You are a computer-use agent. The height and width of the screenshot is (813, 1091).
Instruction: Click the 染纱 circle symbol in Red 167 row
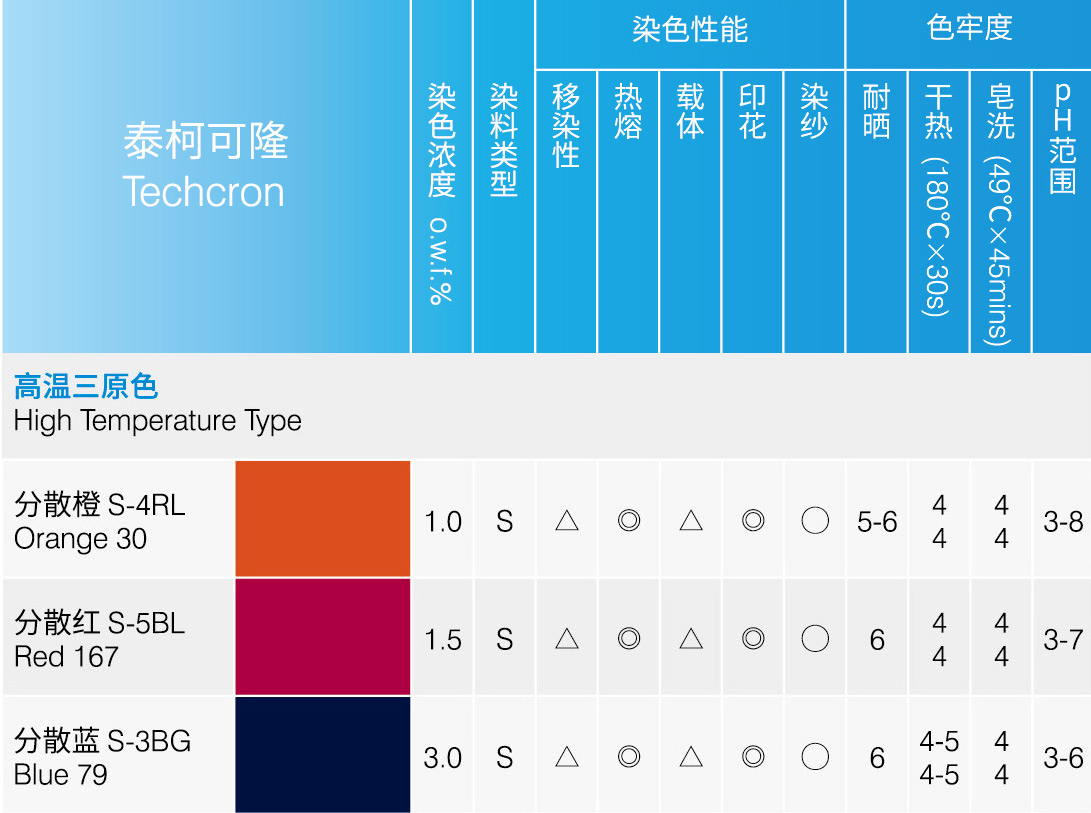[815, 639]
